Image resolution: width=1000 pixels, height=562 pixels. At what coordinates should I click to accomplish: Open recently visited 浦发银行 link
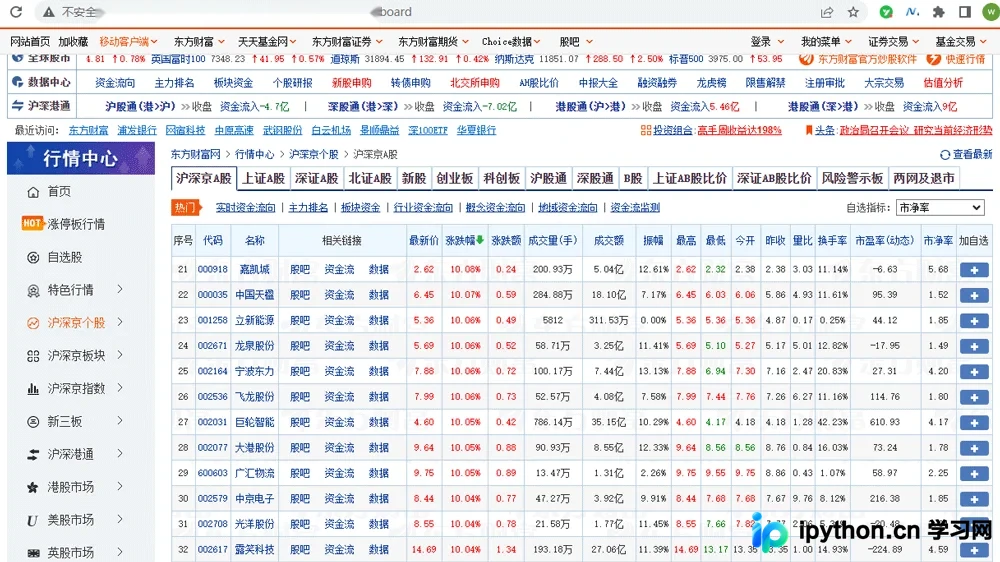point(136,130)
